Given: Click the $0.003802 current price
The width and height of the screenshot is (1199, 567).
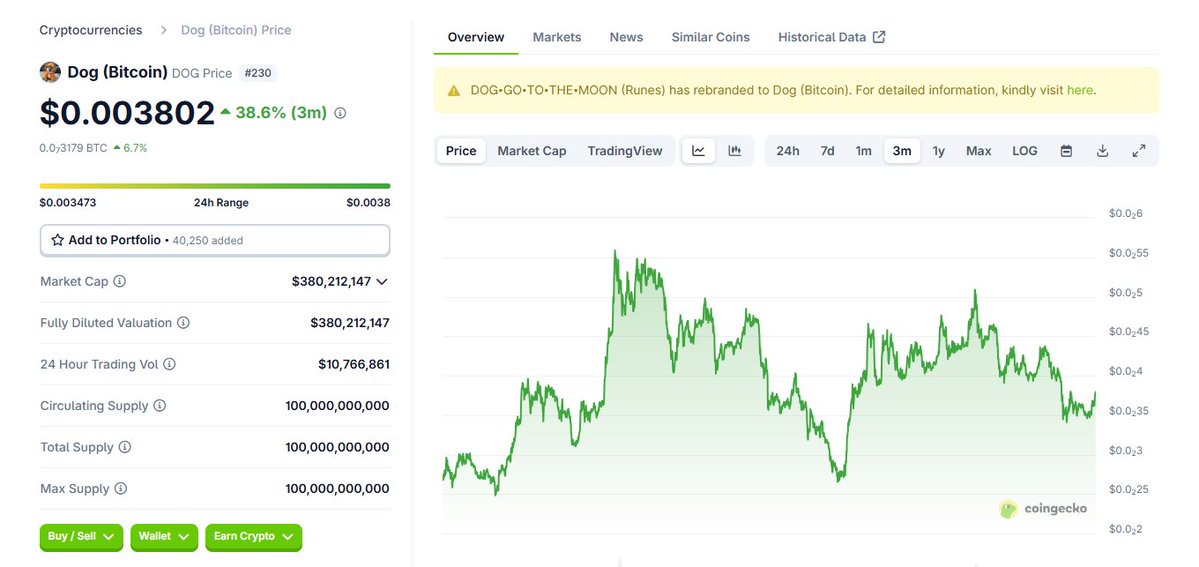Looking at the screenshot, I should coord(127,113).
